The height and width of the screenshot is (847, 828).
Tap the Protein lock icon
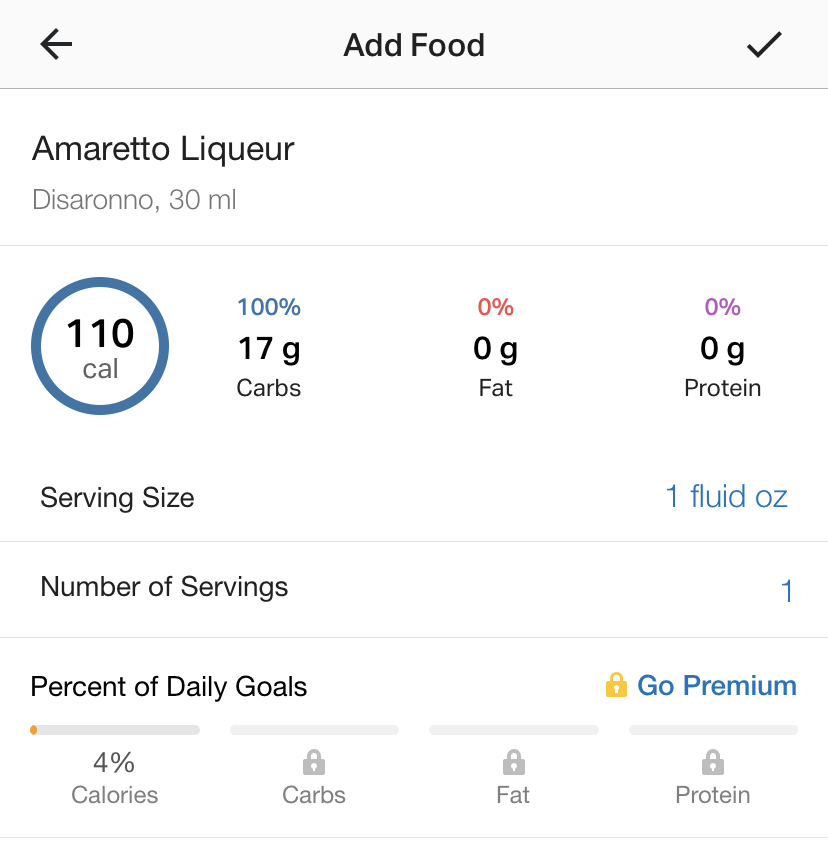(x=713, y=764)
